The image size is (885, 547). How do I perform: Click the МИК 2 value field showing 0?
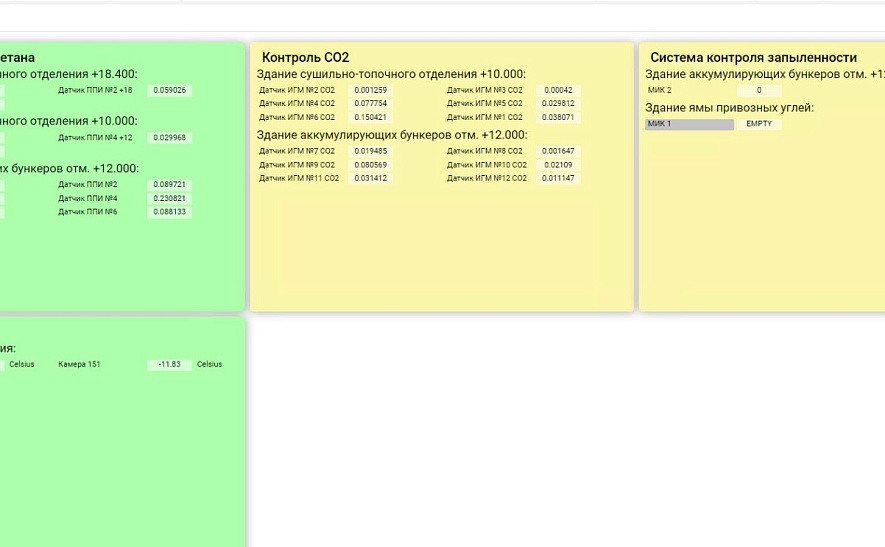pyautogui.click(x=759, y=90)
